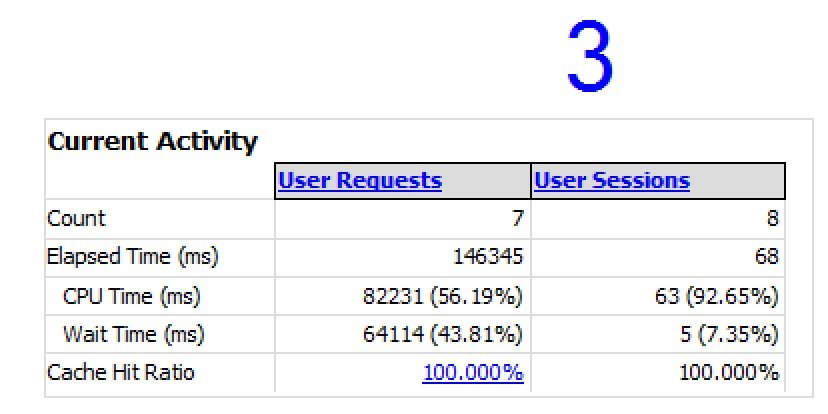Screen dimensions: 828x414
Task: Select User Sessions cache hit ratio 100.000%
Action: pyautogui.click(x=729, y=373)
